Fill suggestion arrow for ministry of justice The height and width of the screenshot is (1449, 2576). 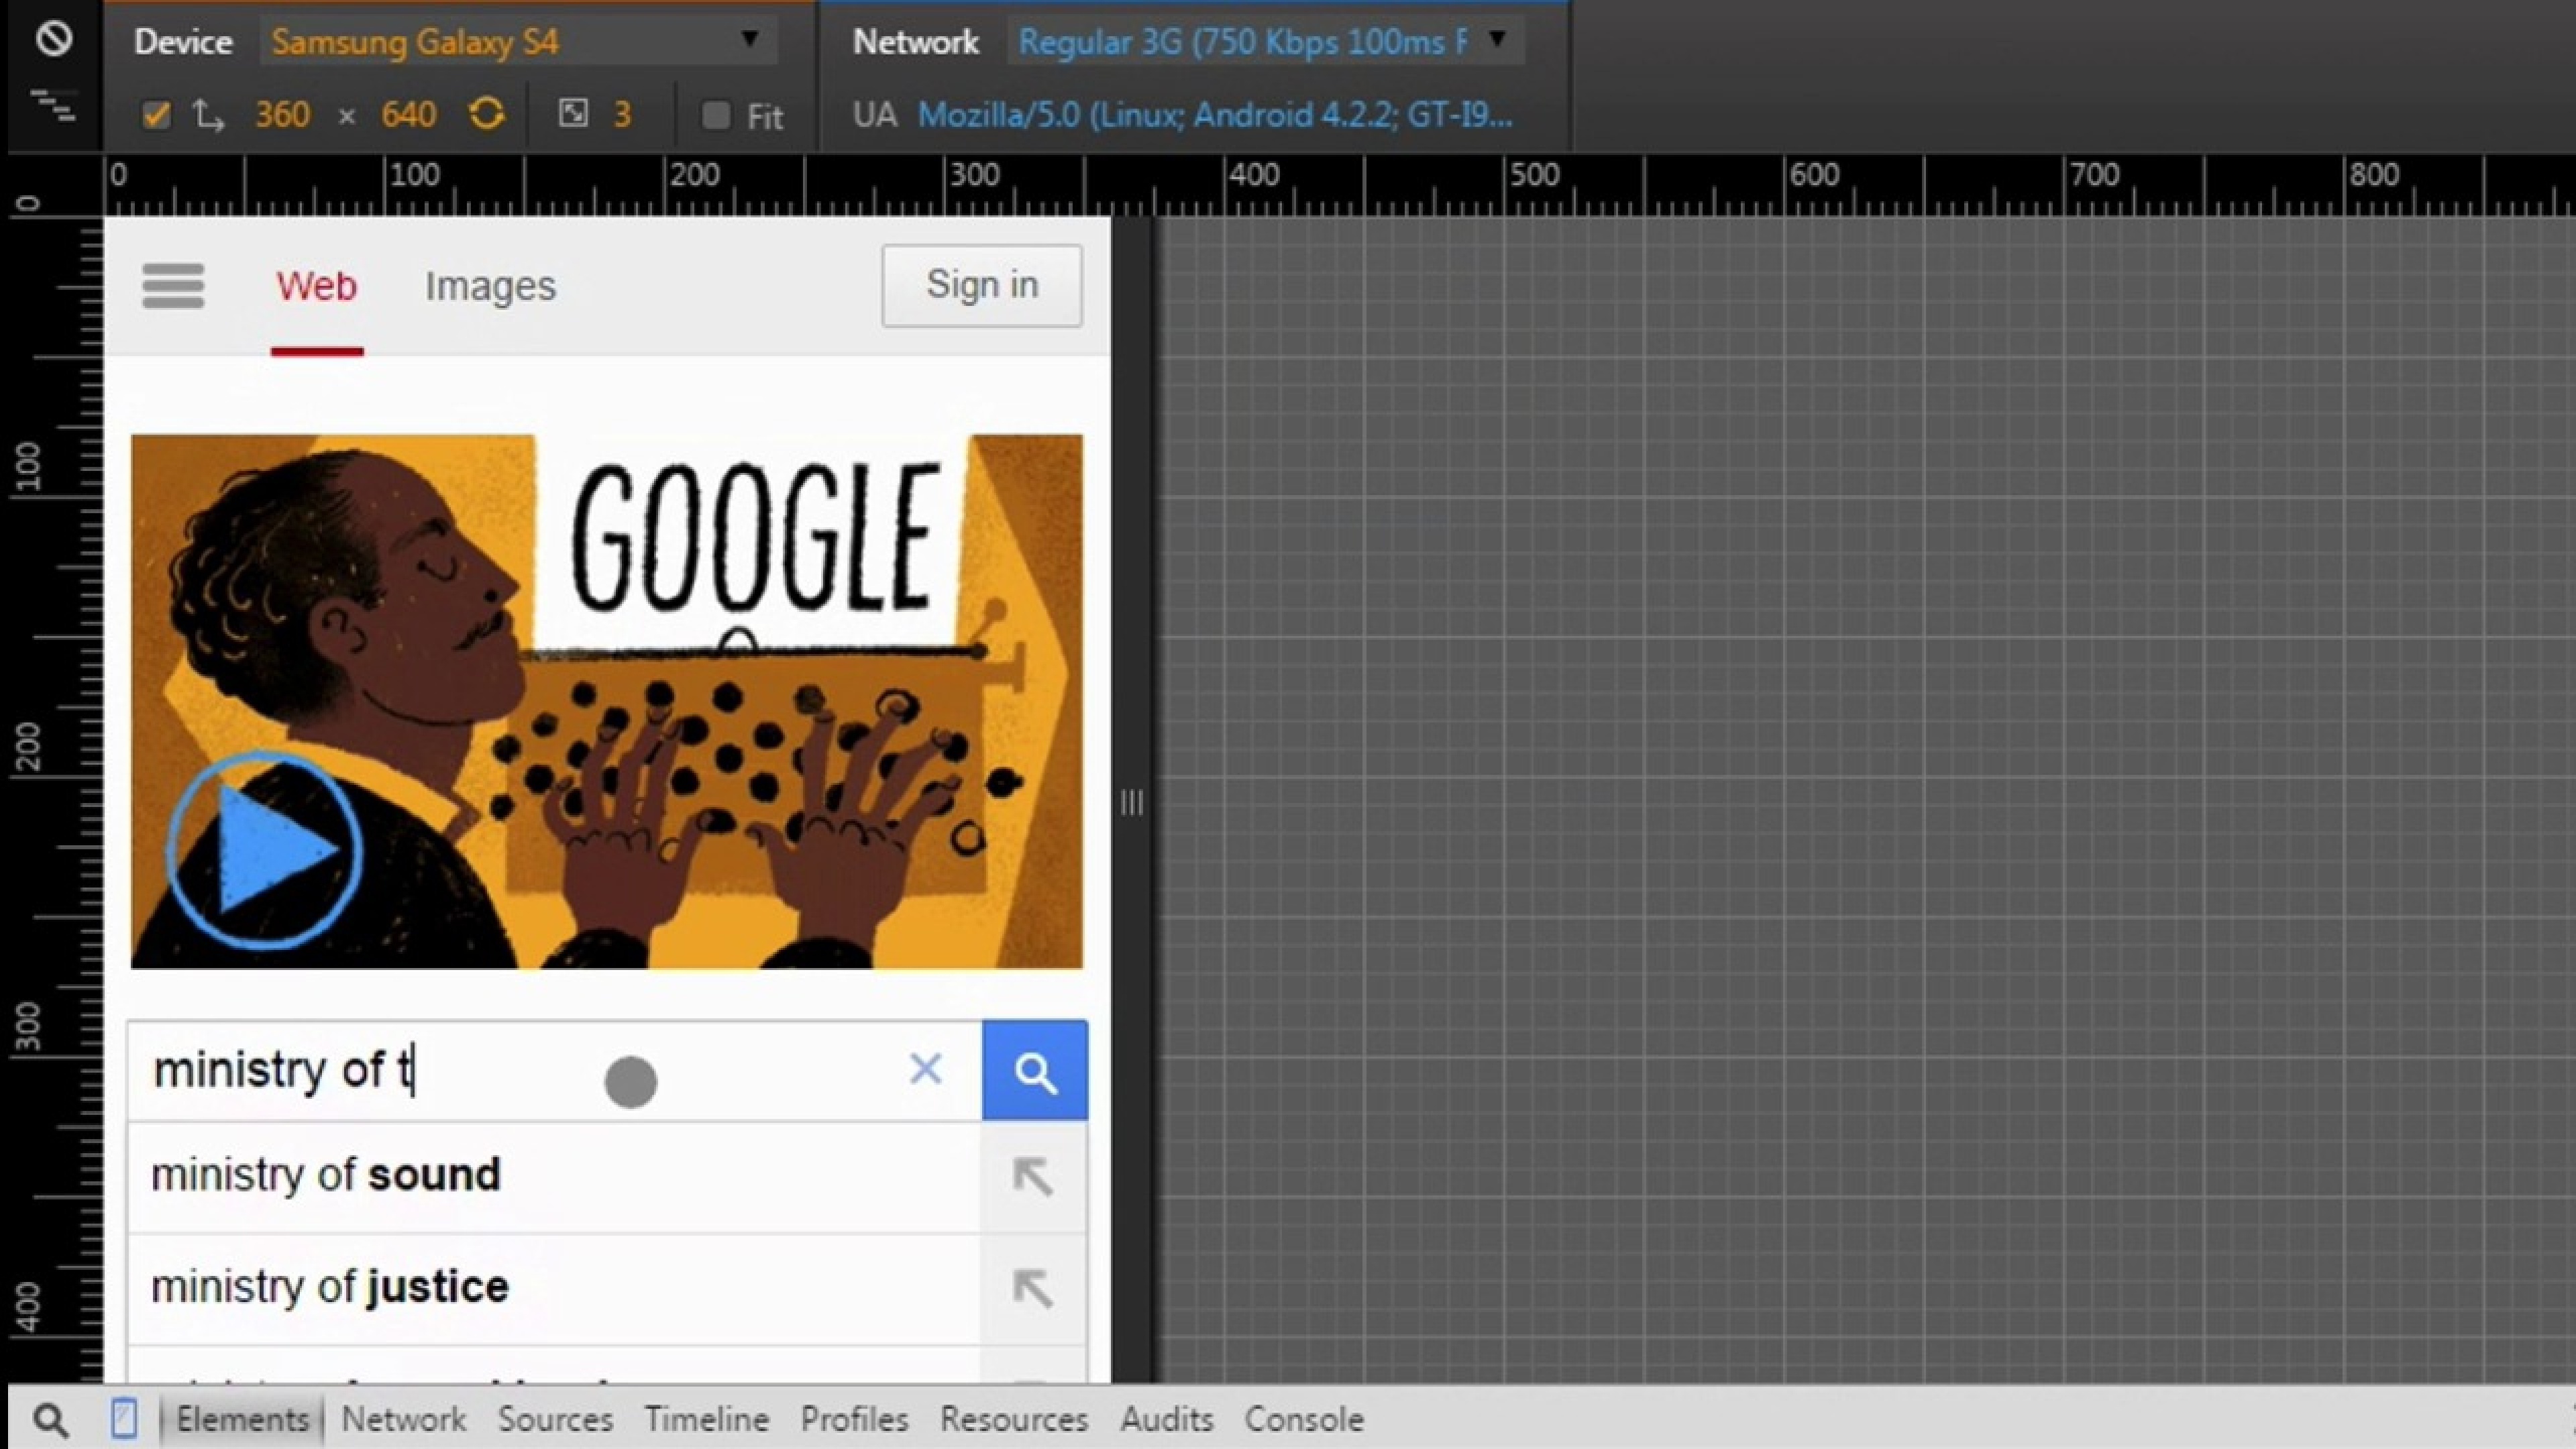pyautogui.click(x=1032, y=1288)
